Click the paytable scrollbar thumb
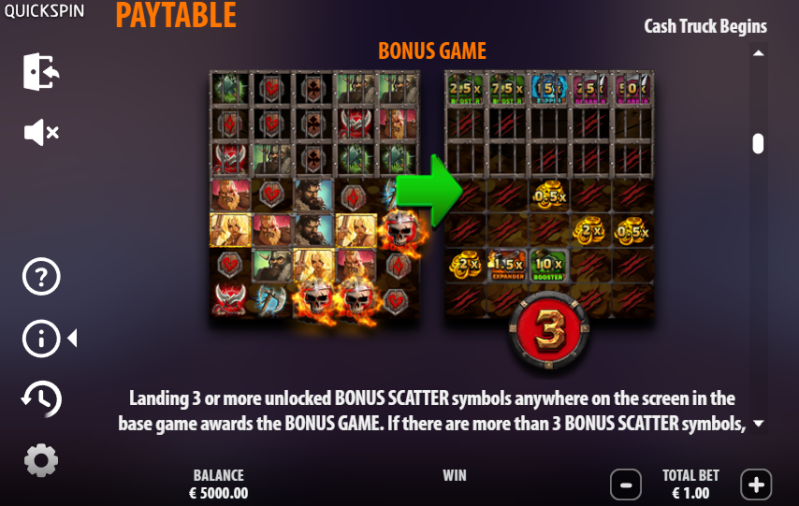This screenshot has height=506, width=799. coord(758,144)
